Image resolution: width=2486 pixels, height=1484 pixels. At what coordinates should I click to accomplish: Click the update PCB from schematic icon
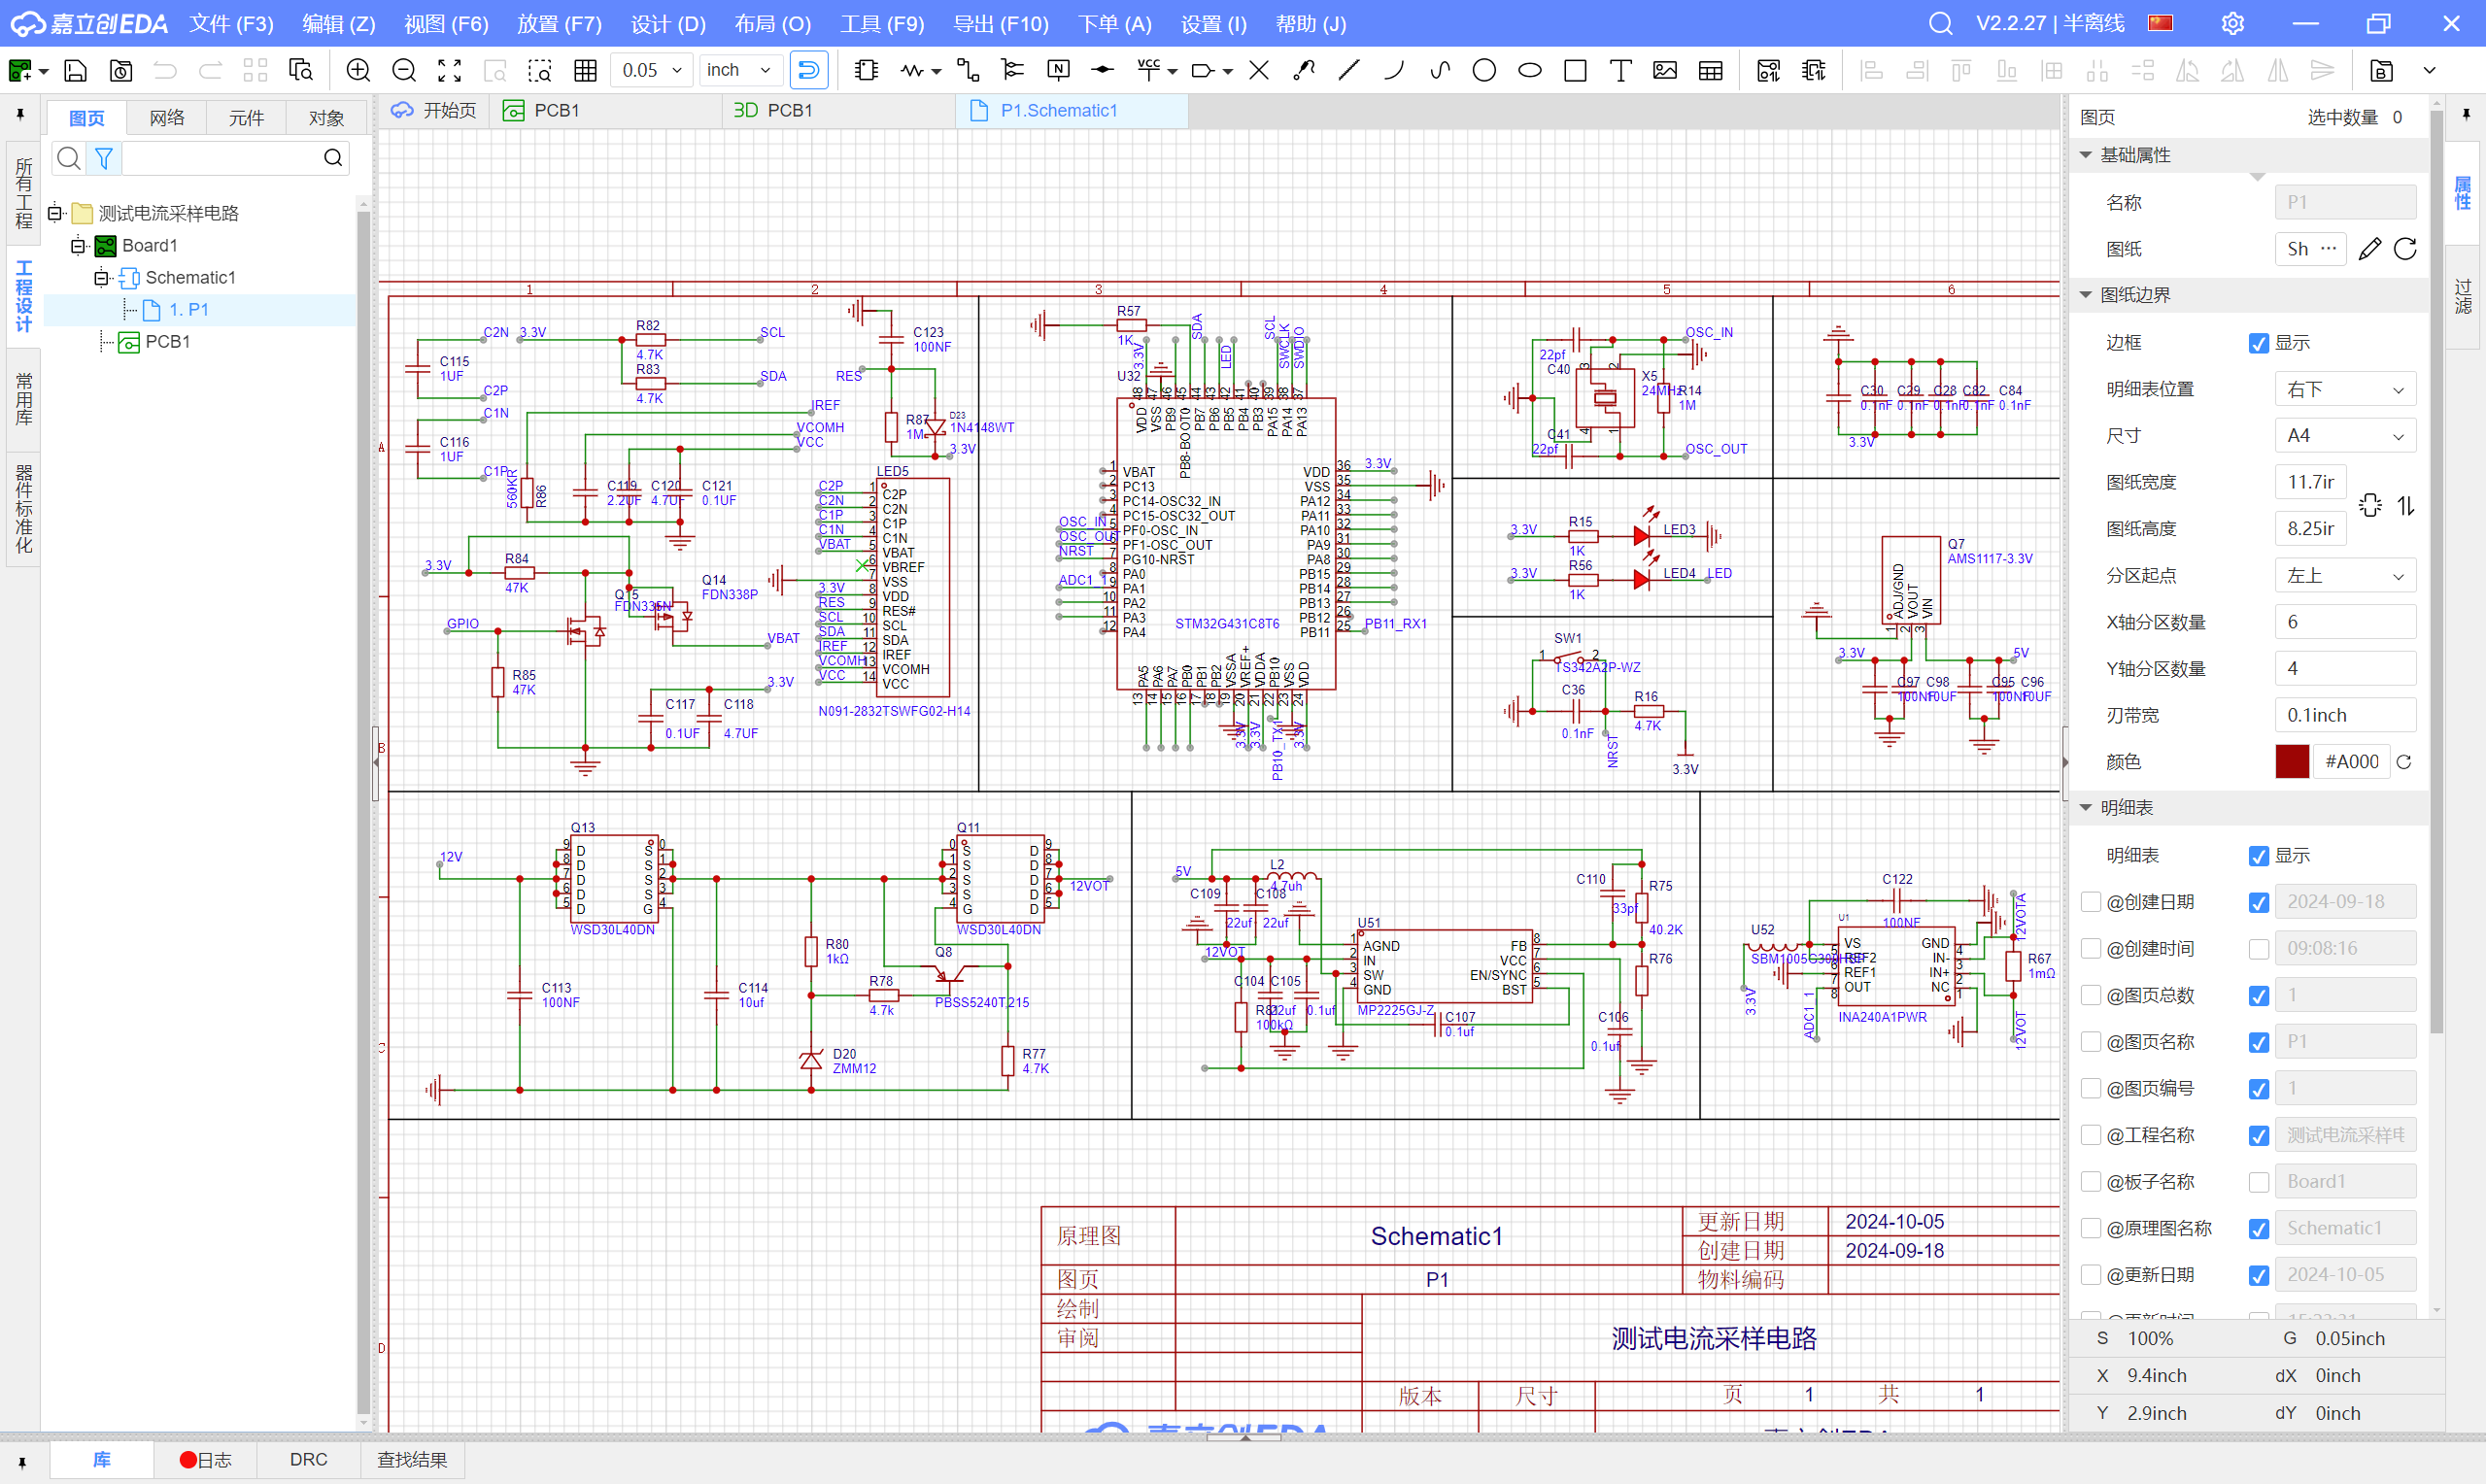click(x=1768, y=70)
